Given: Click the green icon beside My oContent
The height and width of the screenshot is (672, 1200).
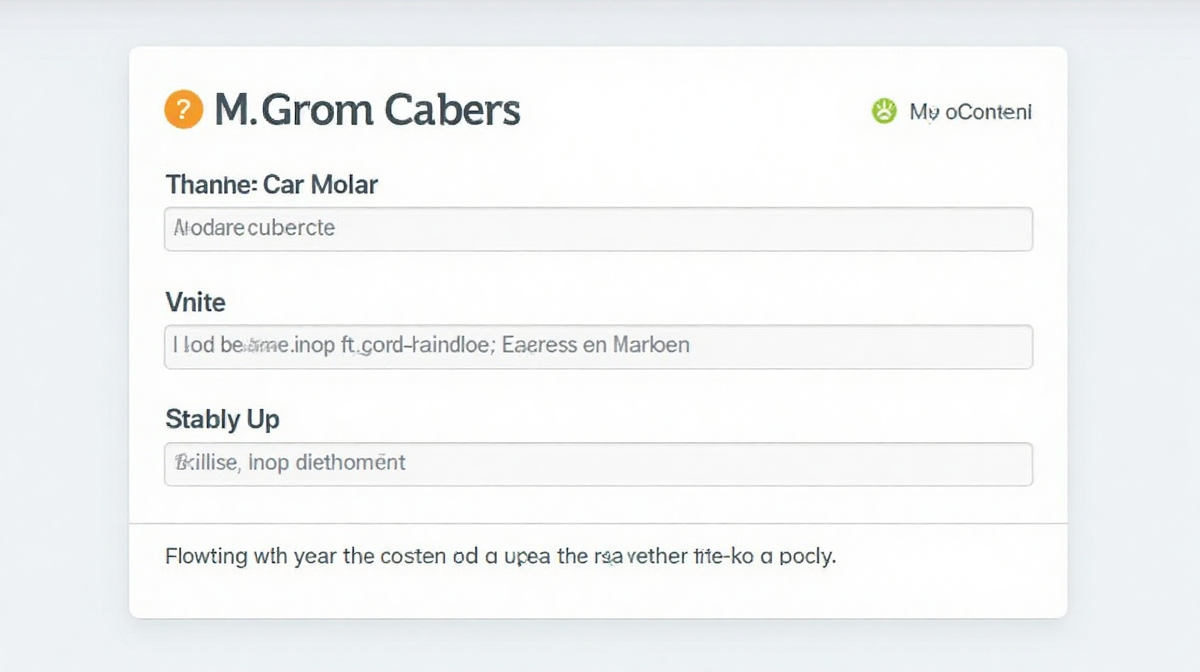Looking at the screenshot, I should (x=884, y=111).
